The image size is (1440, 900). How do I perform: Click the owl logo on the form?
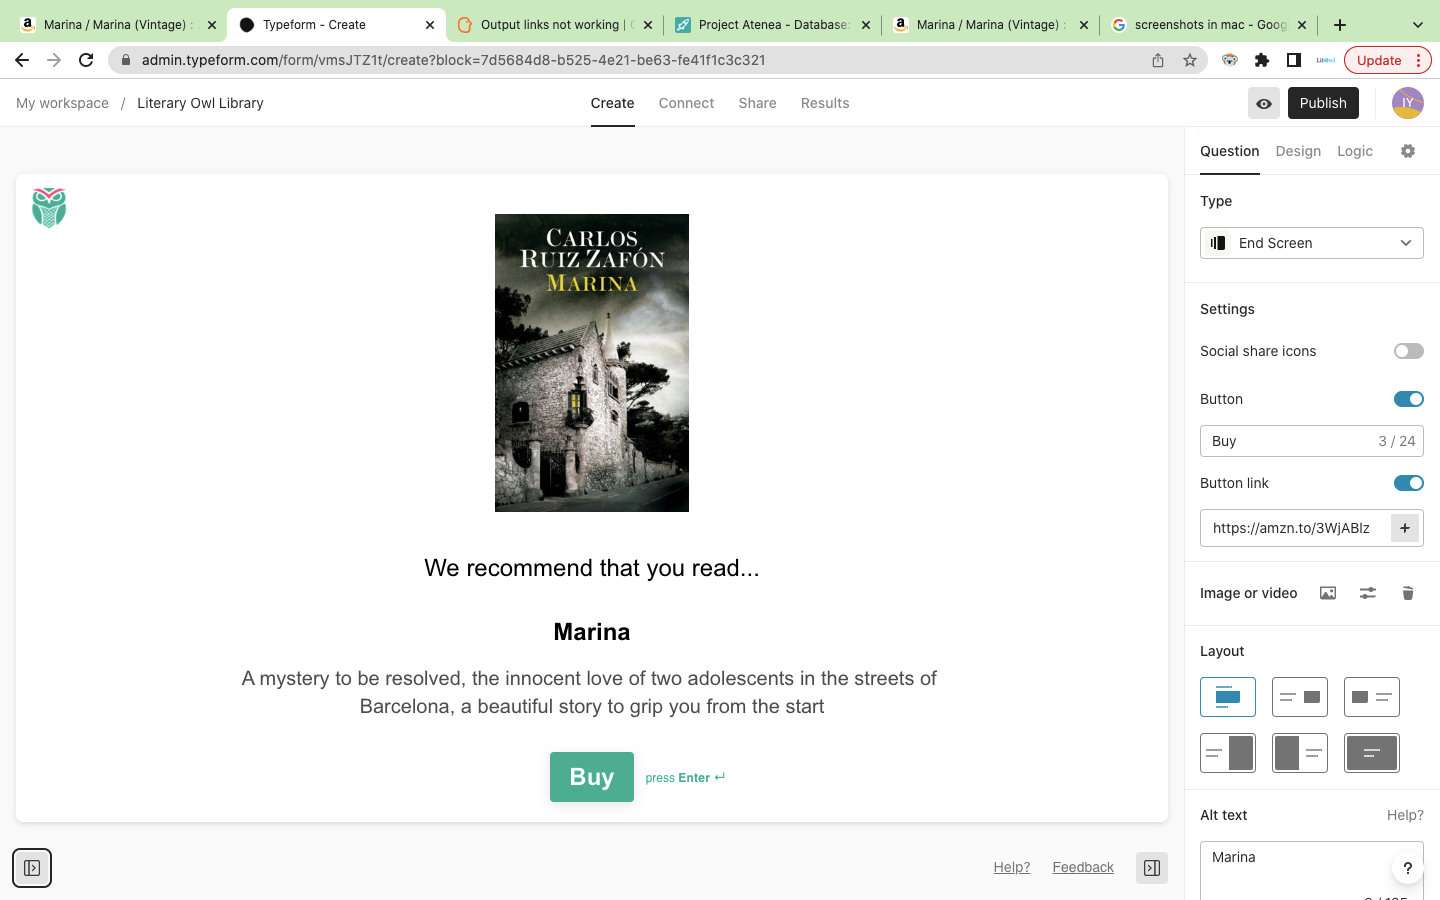(49, 208)
